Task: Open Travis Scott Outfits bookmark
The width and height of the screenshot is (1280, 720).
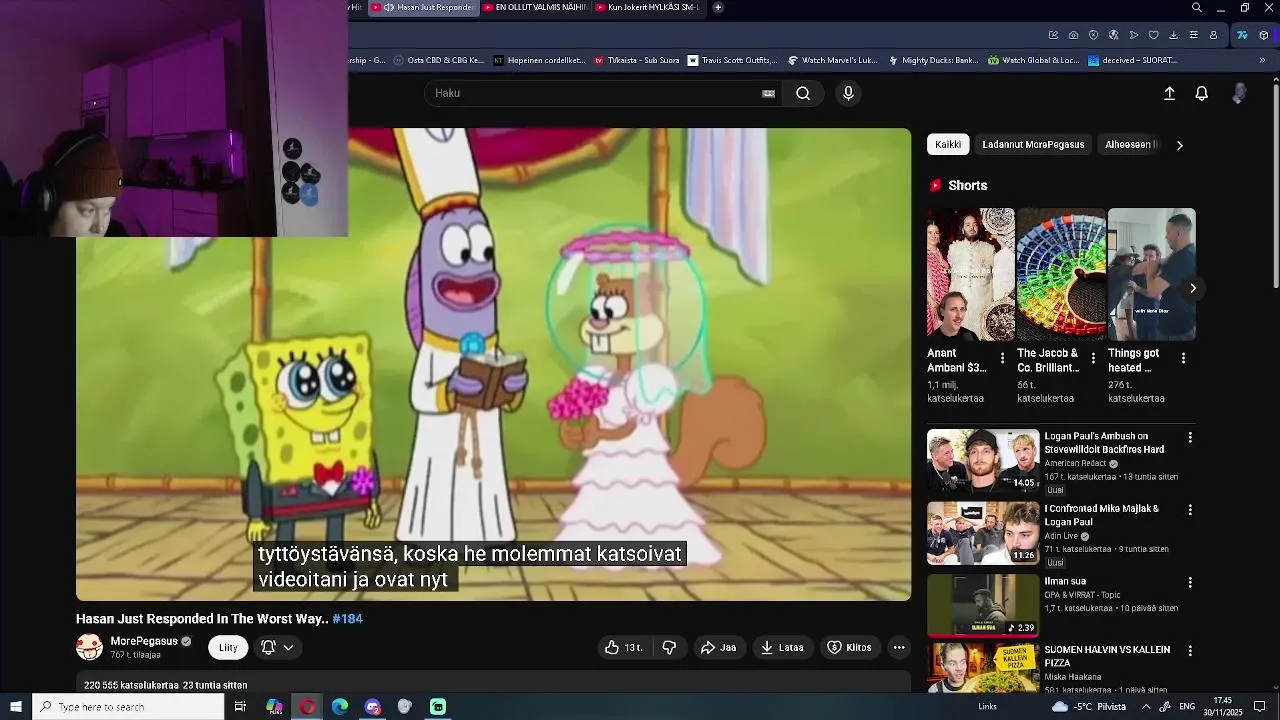Action: pos(732,60)
